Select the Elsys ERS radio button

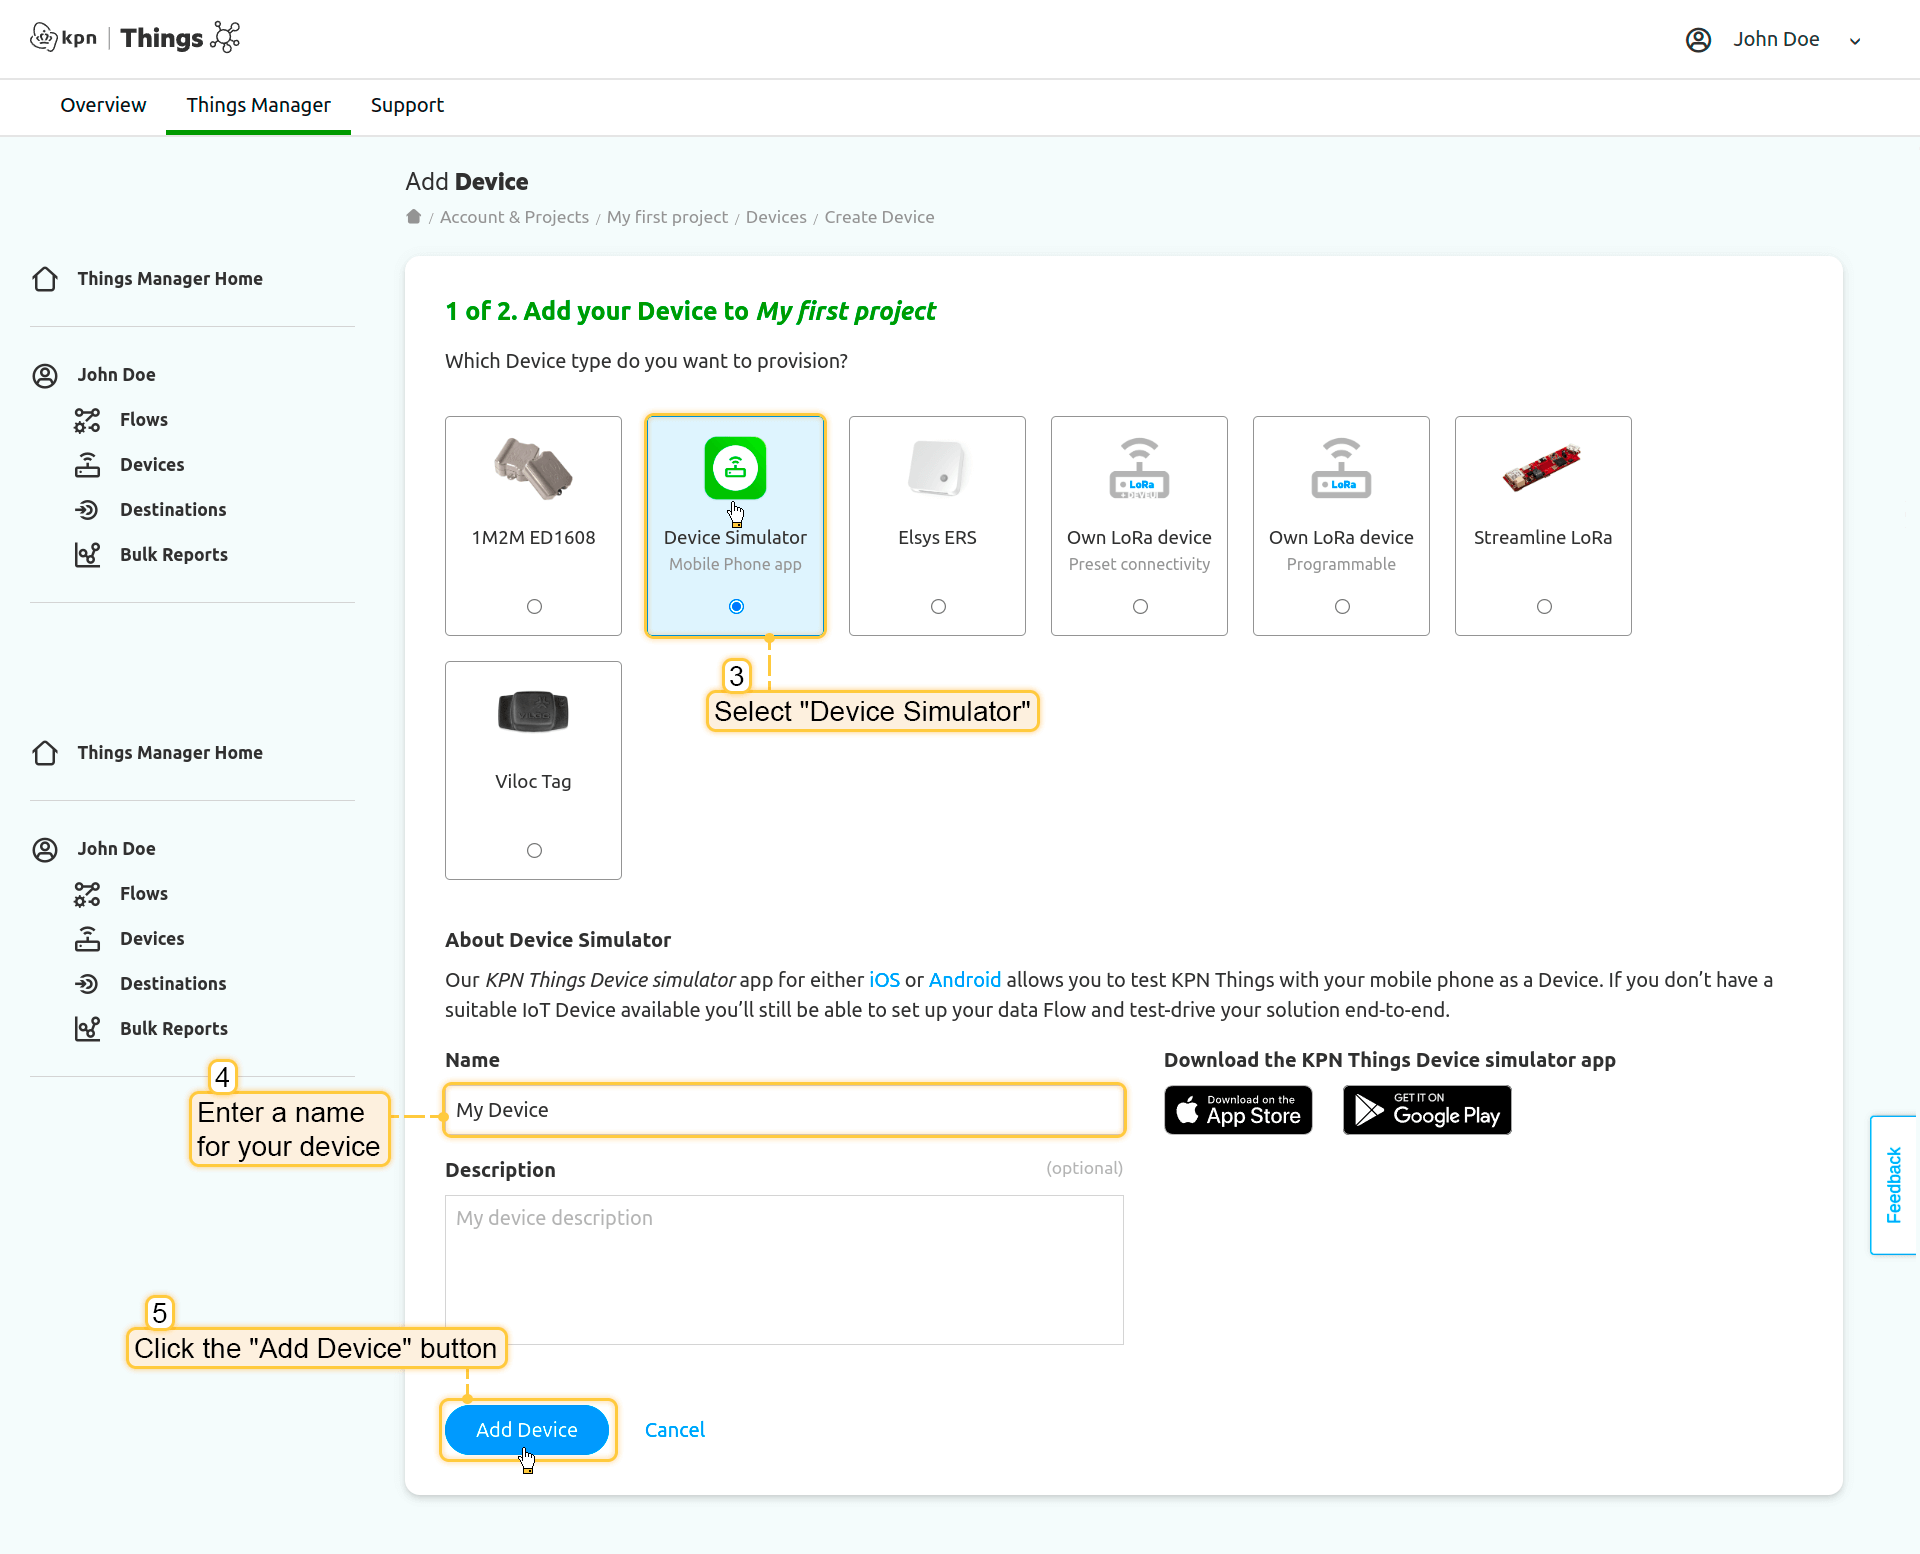[938, 607]
